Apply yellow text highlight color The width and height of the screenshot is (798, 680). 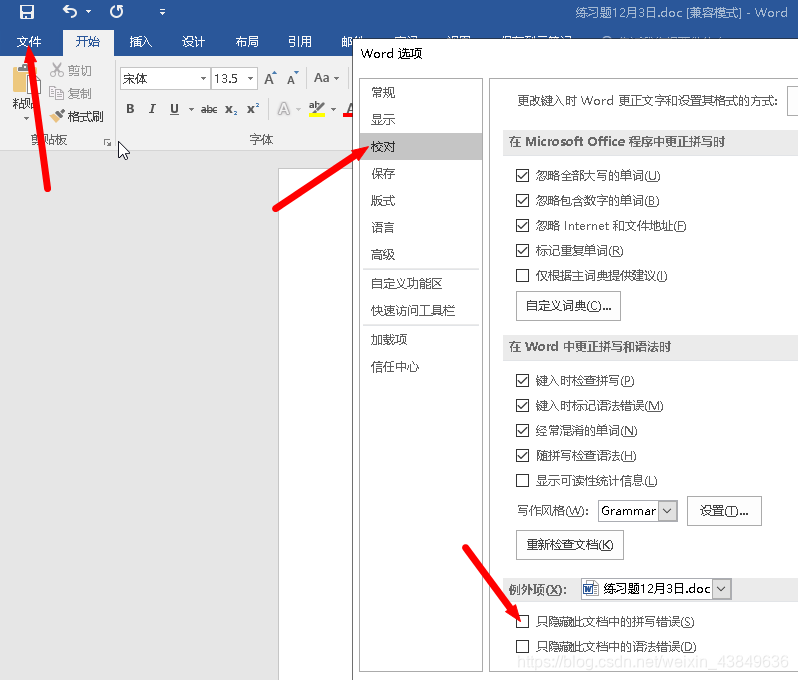tap(317, 108)
